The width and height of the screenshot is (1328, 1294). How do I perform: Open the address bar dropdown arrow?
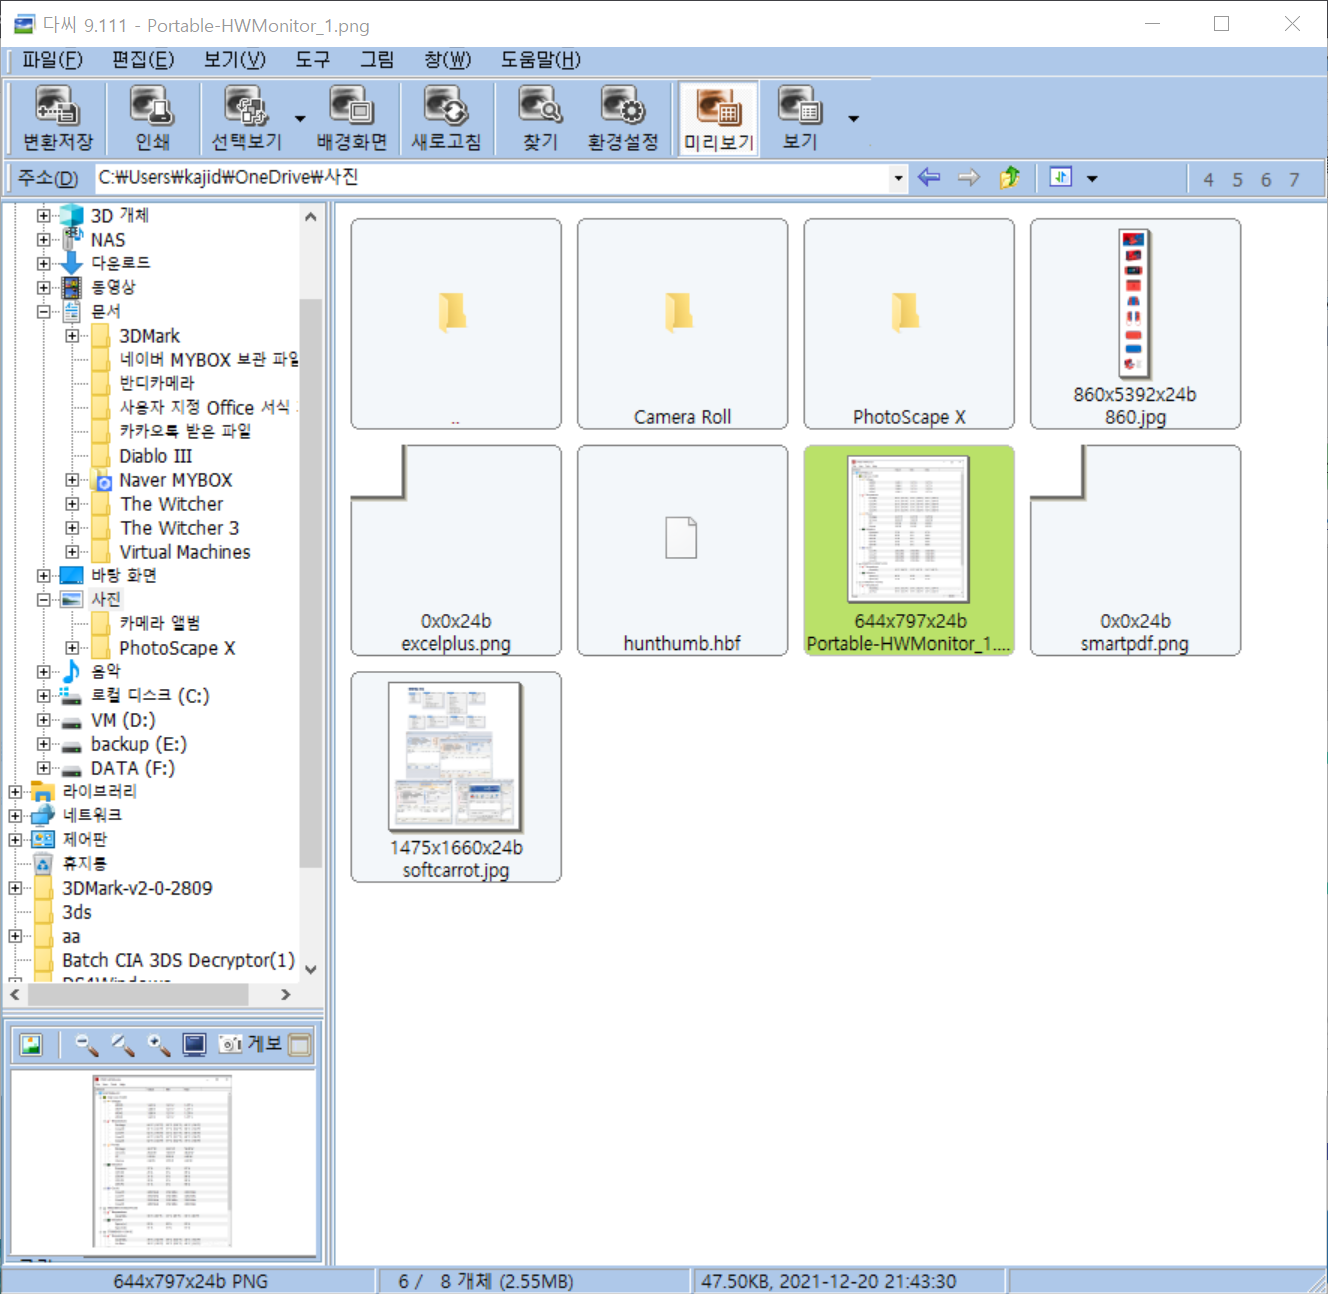tap(898, 178)
